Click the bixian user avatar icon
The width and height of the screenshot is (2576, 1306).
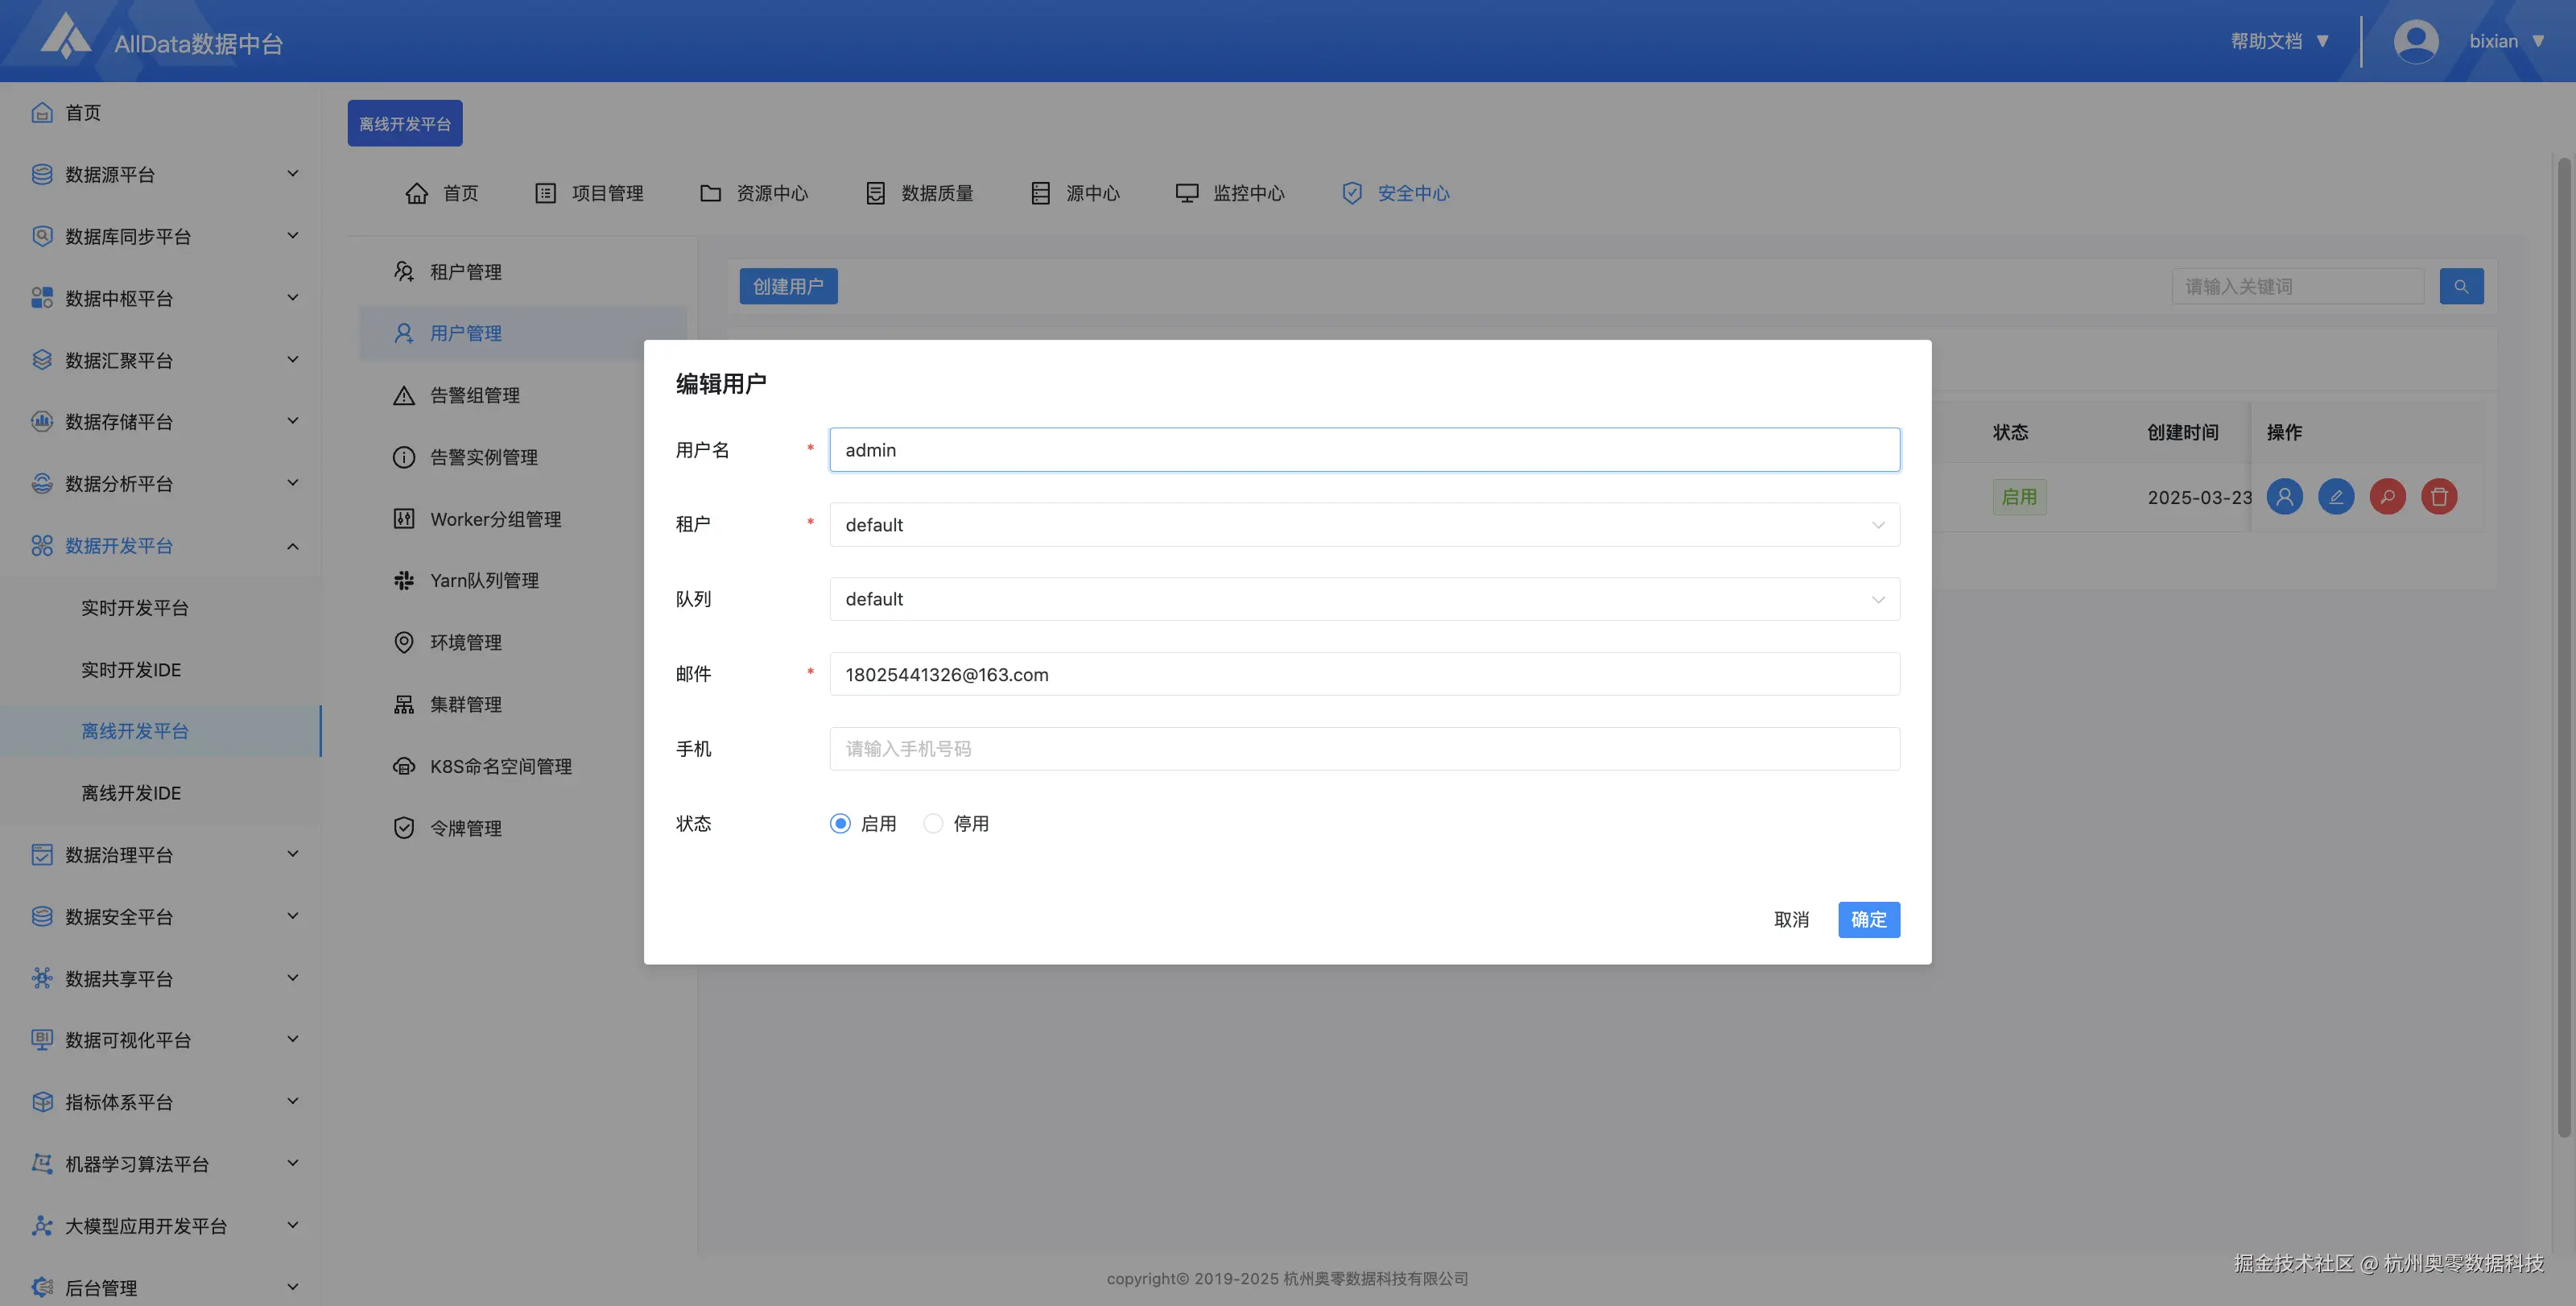pos(2415,41)
